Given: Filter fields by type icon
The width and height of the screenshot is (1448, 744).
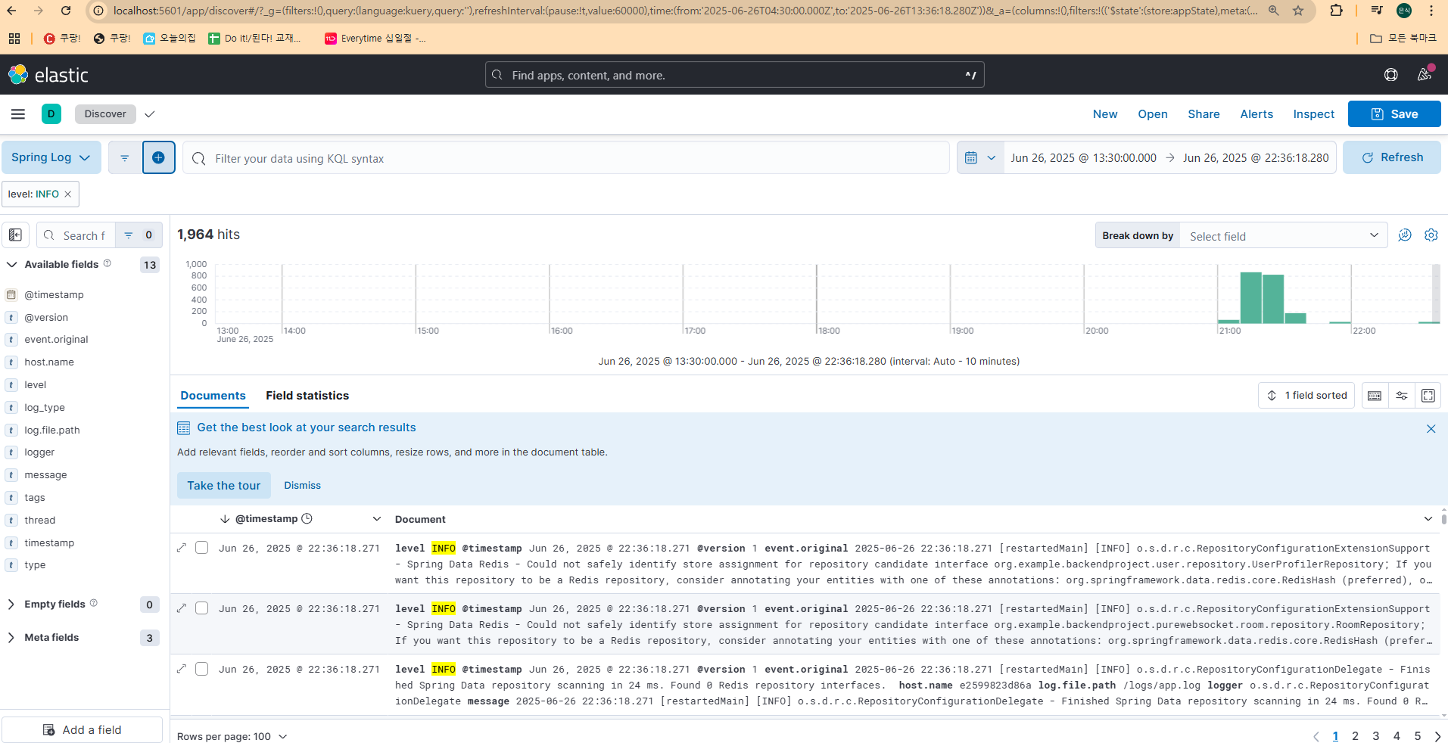Looking at the screenshot, I should click(139, 235).
